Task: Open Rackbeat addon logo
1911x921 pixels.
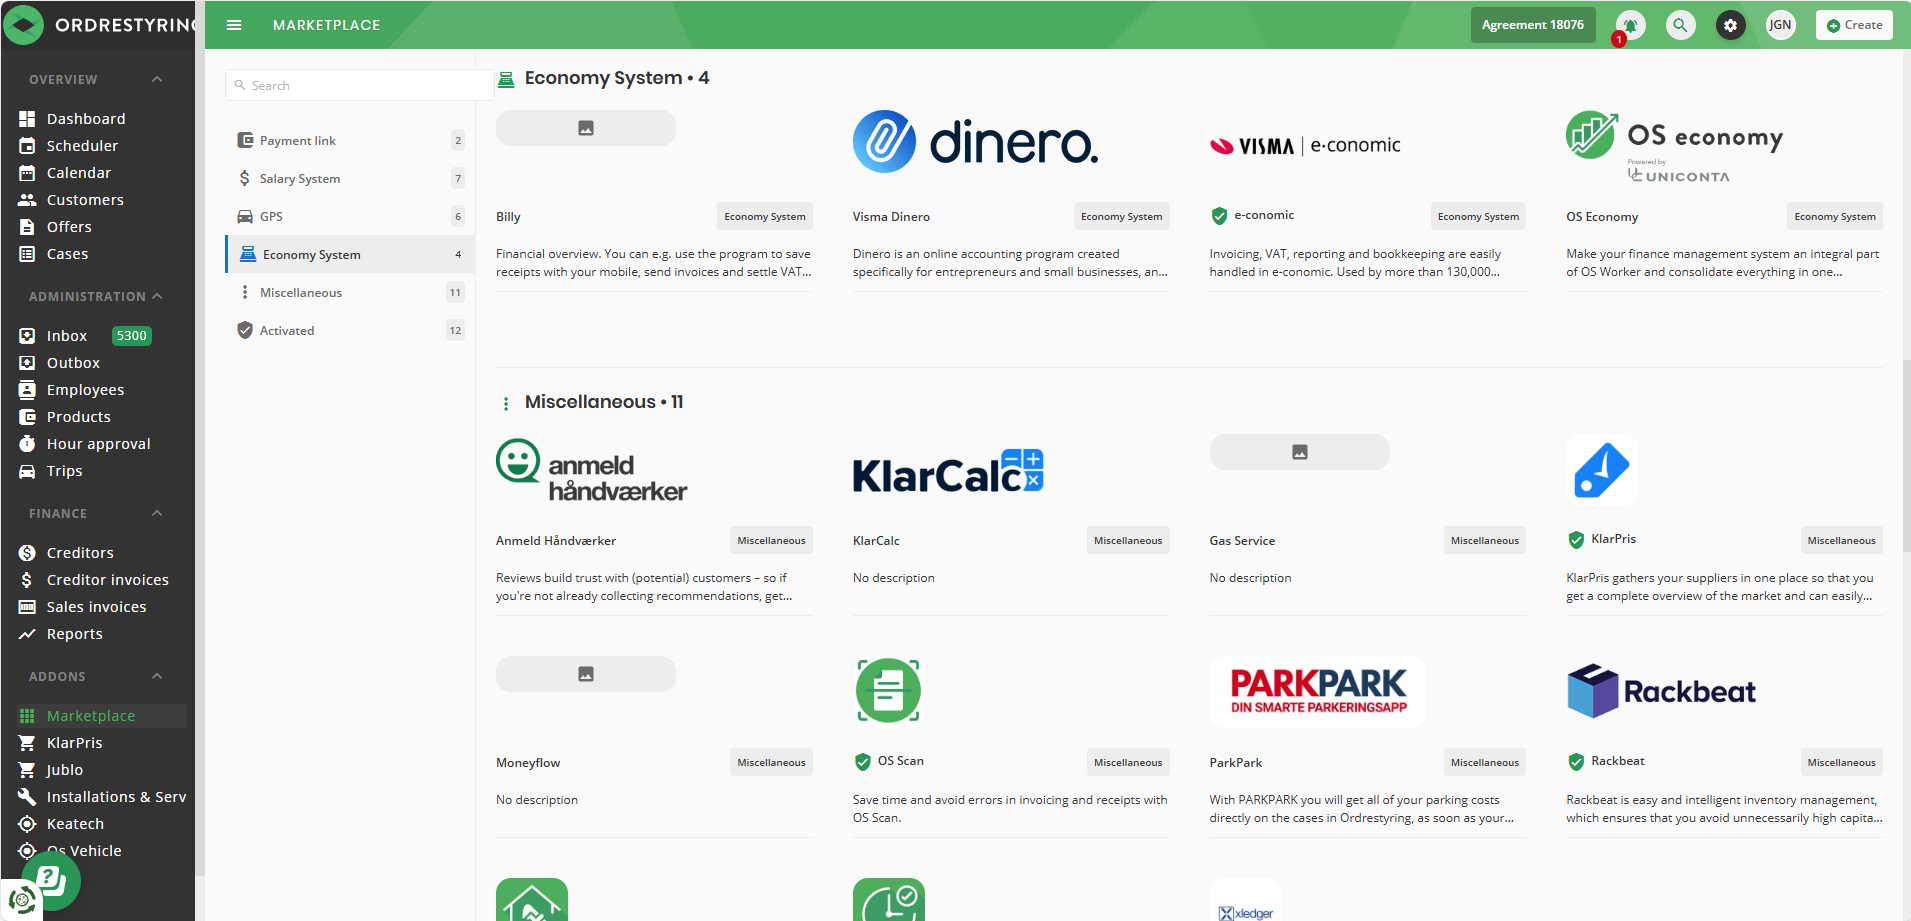Action: (x=1661, y=691)
